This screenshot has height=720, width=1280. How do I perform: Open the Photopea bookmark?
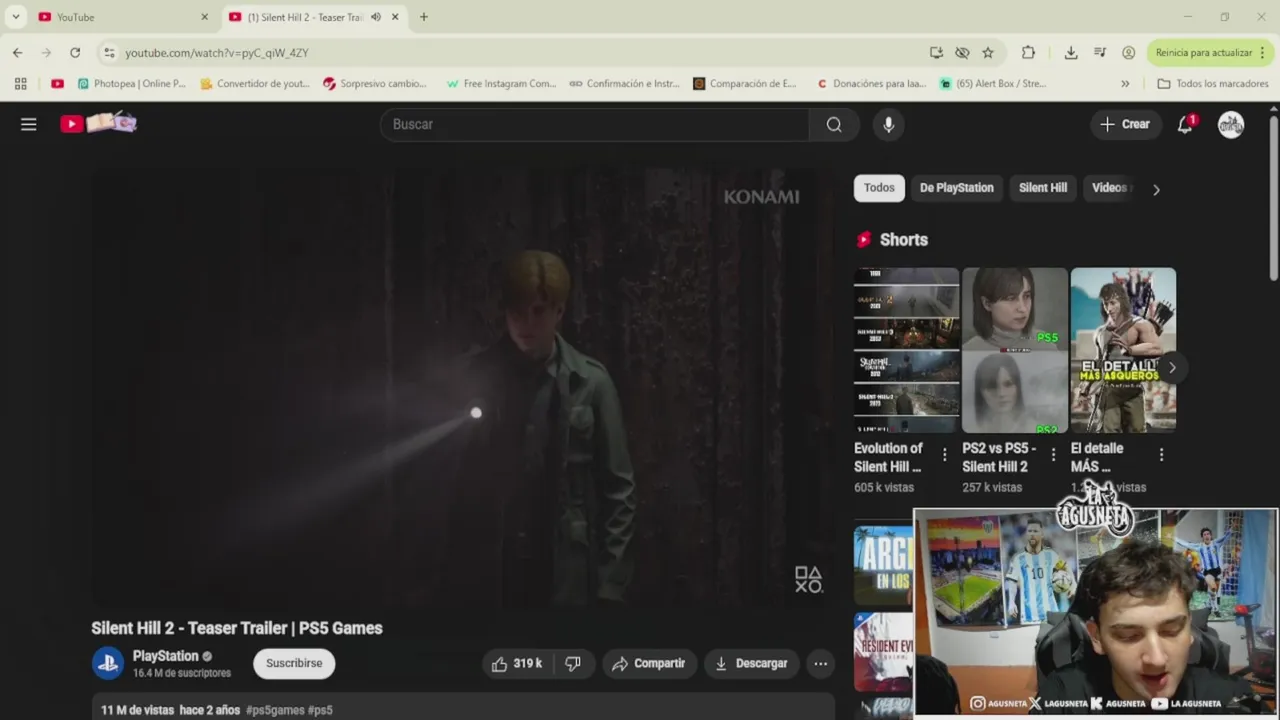pos(132,84)
